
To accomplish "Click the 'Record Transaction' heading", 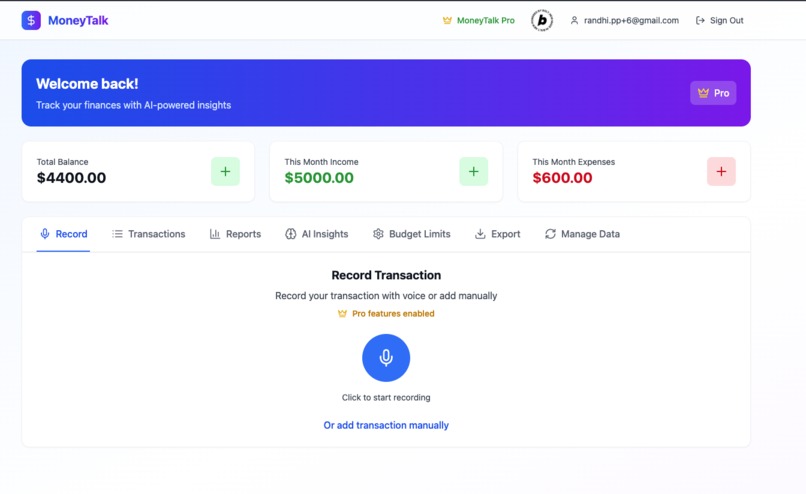I will click(386, 275).
